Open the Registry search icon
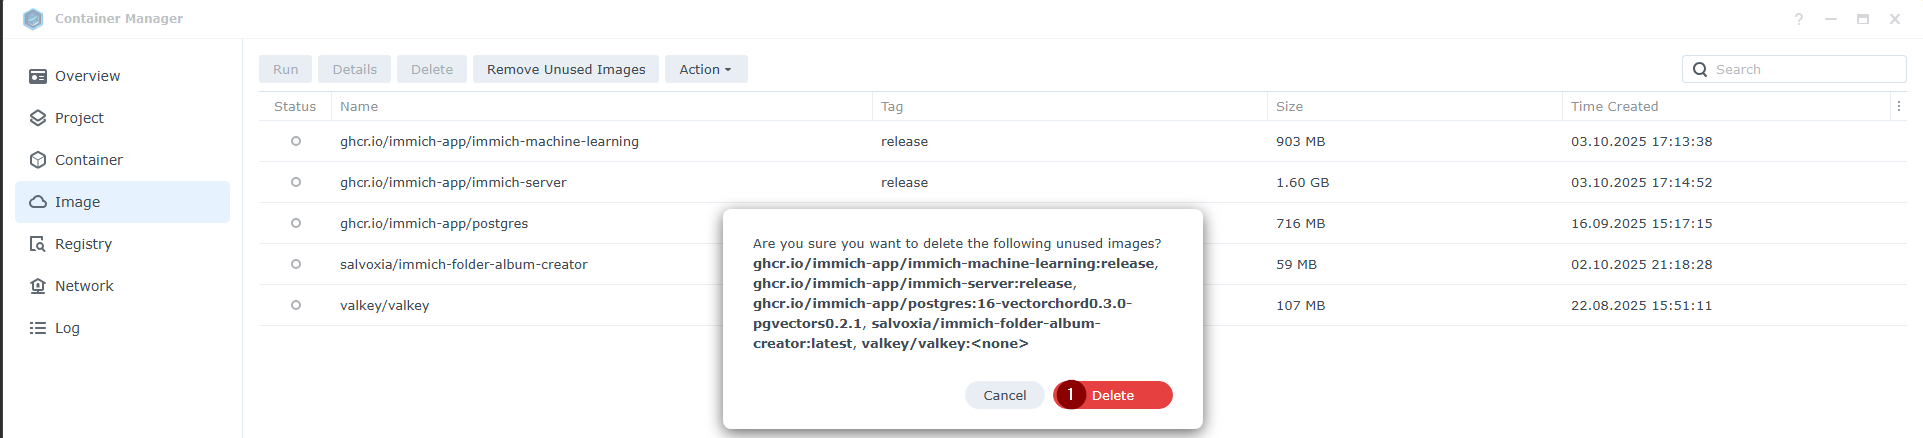 (38, 244)
